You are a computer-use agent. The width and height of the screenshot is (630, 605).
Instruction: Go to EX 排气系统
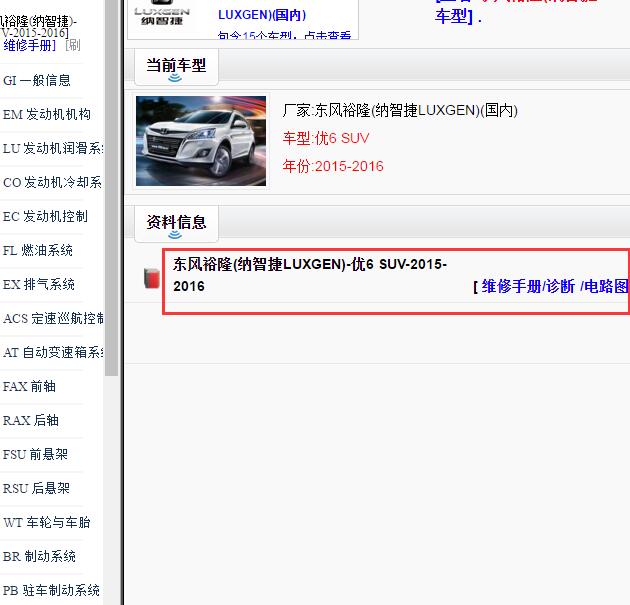(39, 284)
